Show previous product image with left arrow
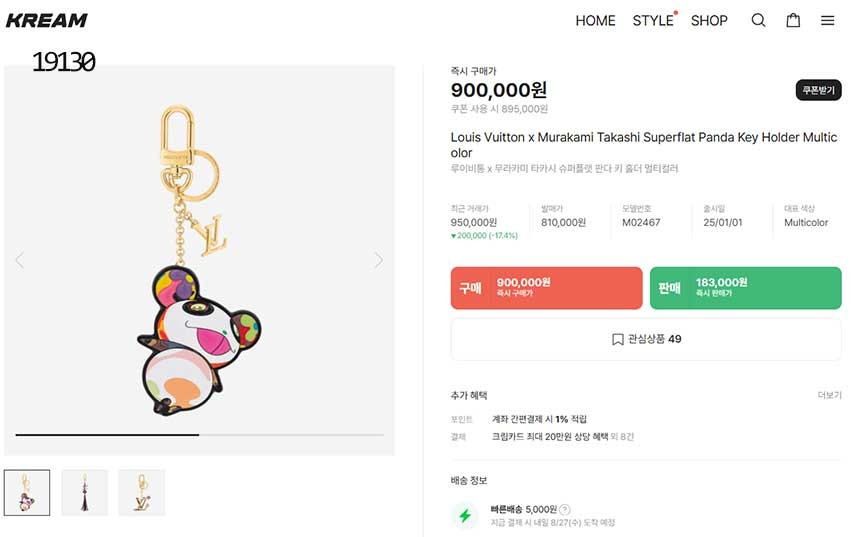 coord(19,260)
